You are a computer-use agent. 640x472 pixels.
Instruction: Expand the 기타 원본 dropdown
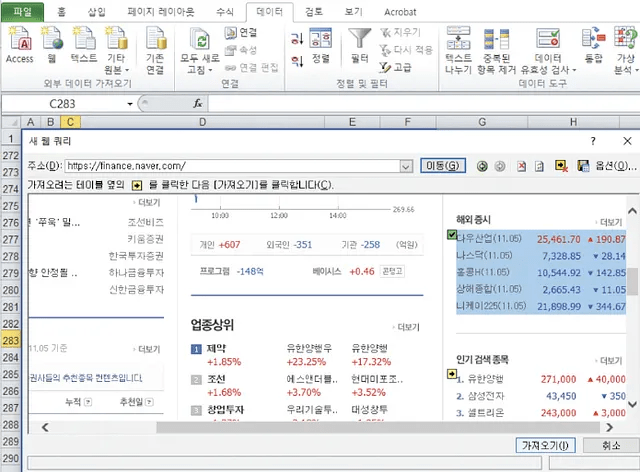[x=114, y=70]
